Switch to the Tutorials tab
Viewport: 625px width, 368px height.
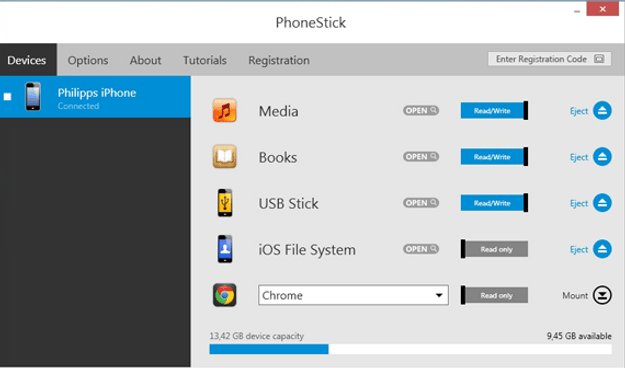205,60
